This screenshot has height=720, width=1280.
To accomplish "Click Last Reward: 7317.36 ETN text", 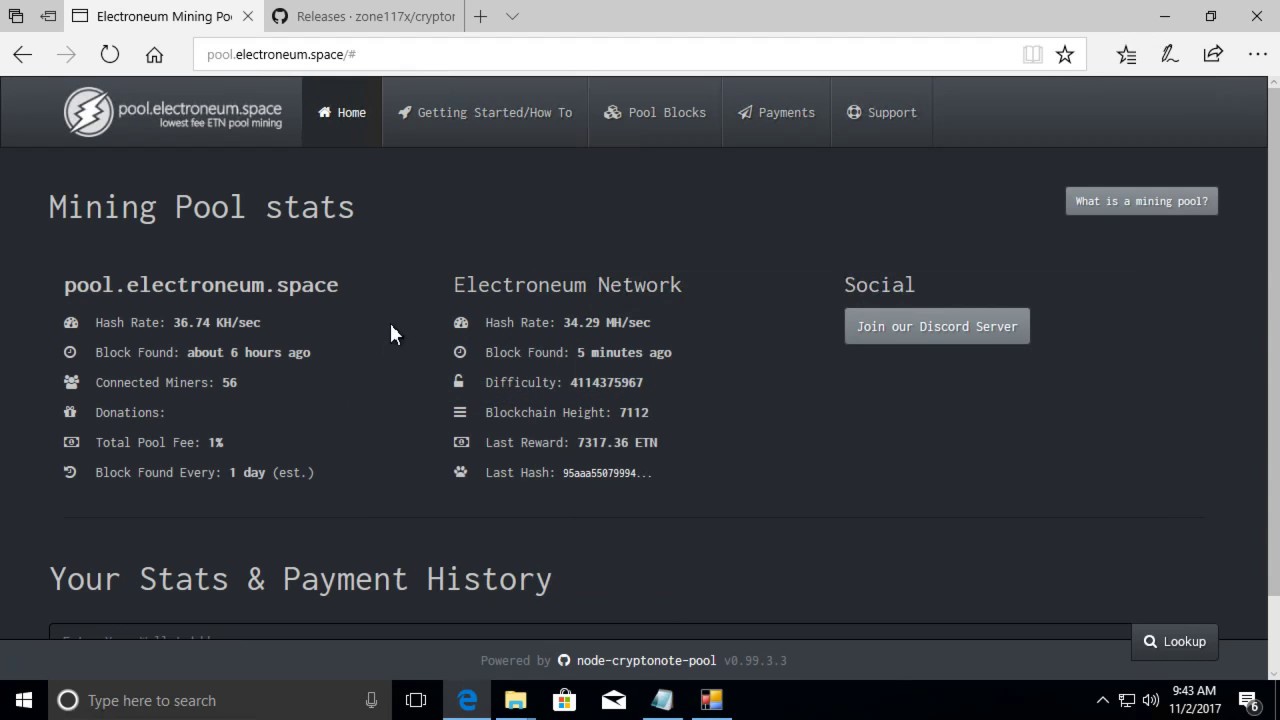I will click(571, 442).
